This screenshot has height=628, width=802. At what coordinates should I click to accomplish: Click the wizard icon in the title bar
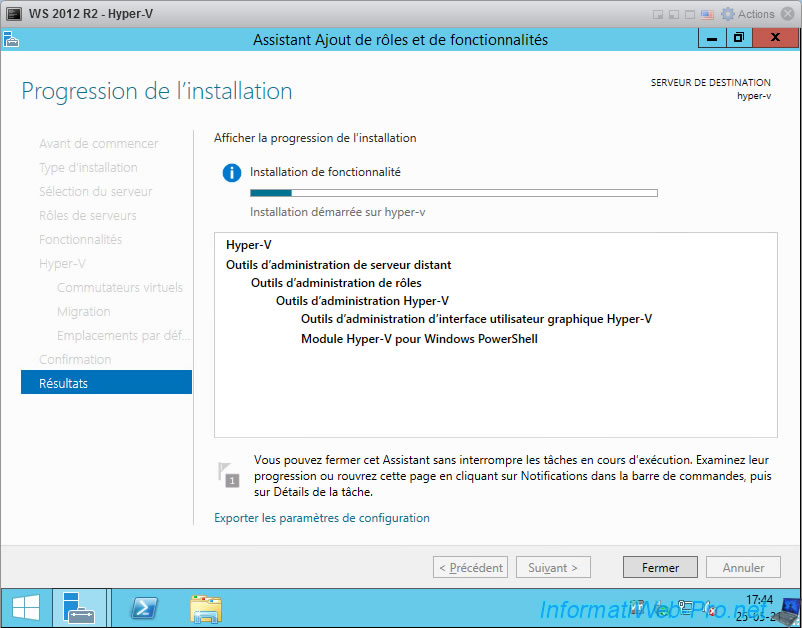pyautogui.click(x=11, y=39)
